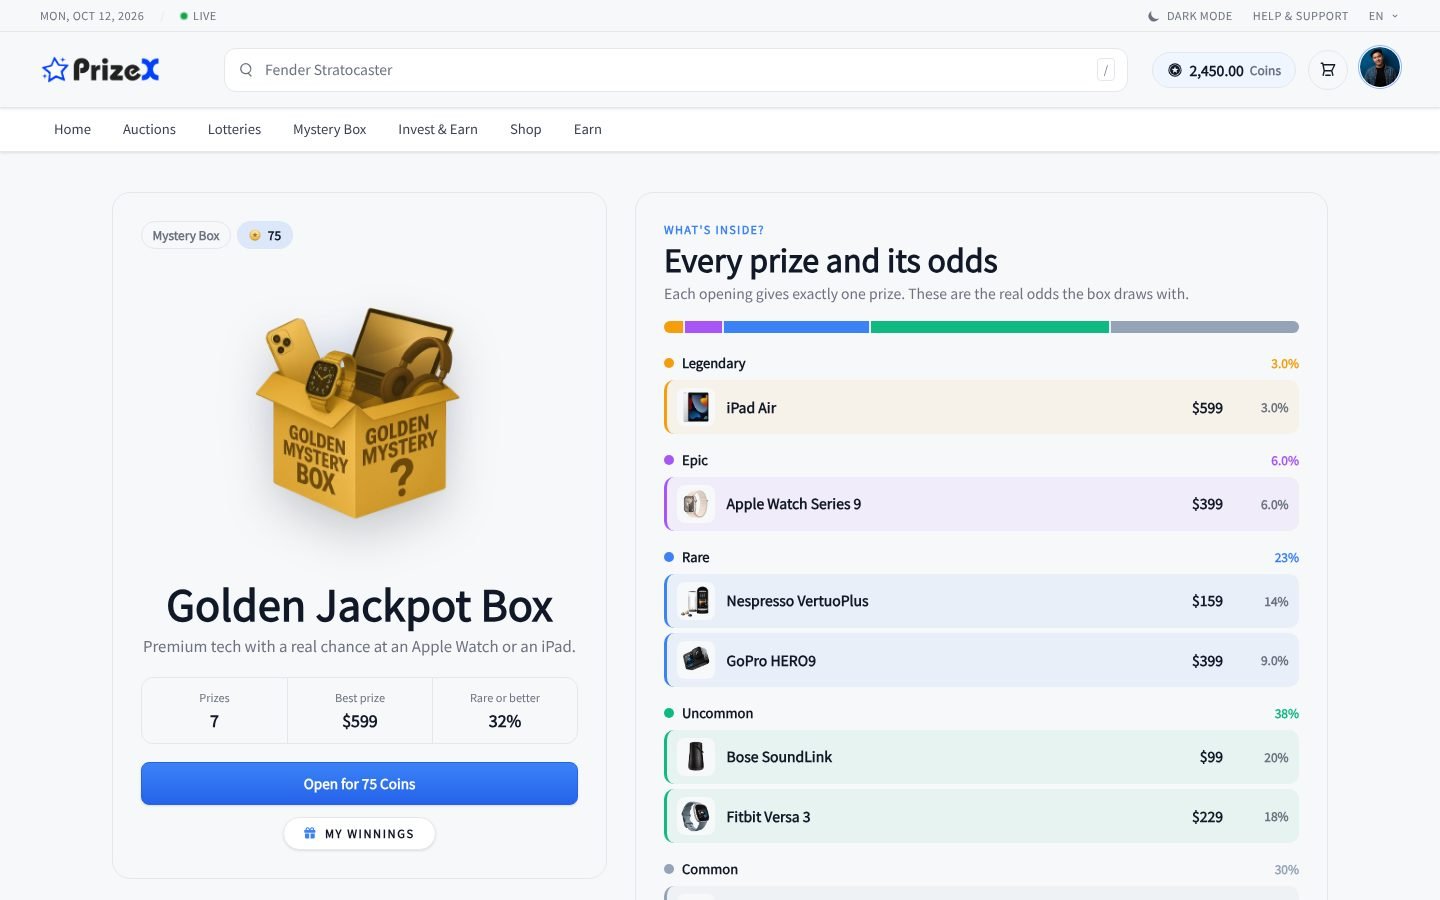The width and height of the screenshot is (1440, 900).
Task: Open the Auctions page
Action: pyautogui.click(x=149, y=129)
